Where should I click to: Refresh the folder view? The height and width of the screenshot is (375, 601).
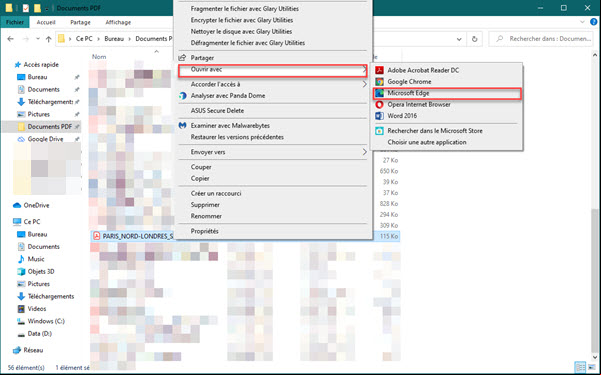475,39
